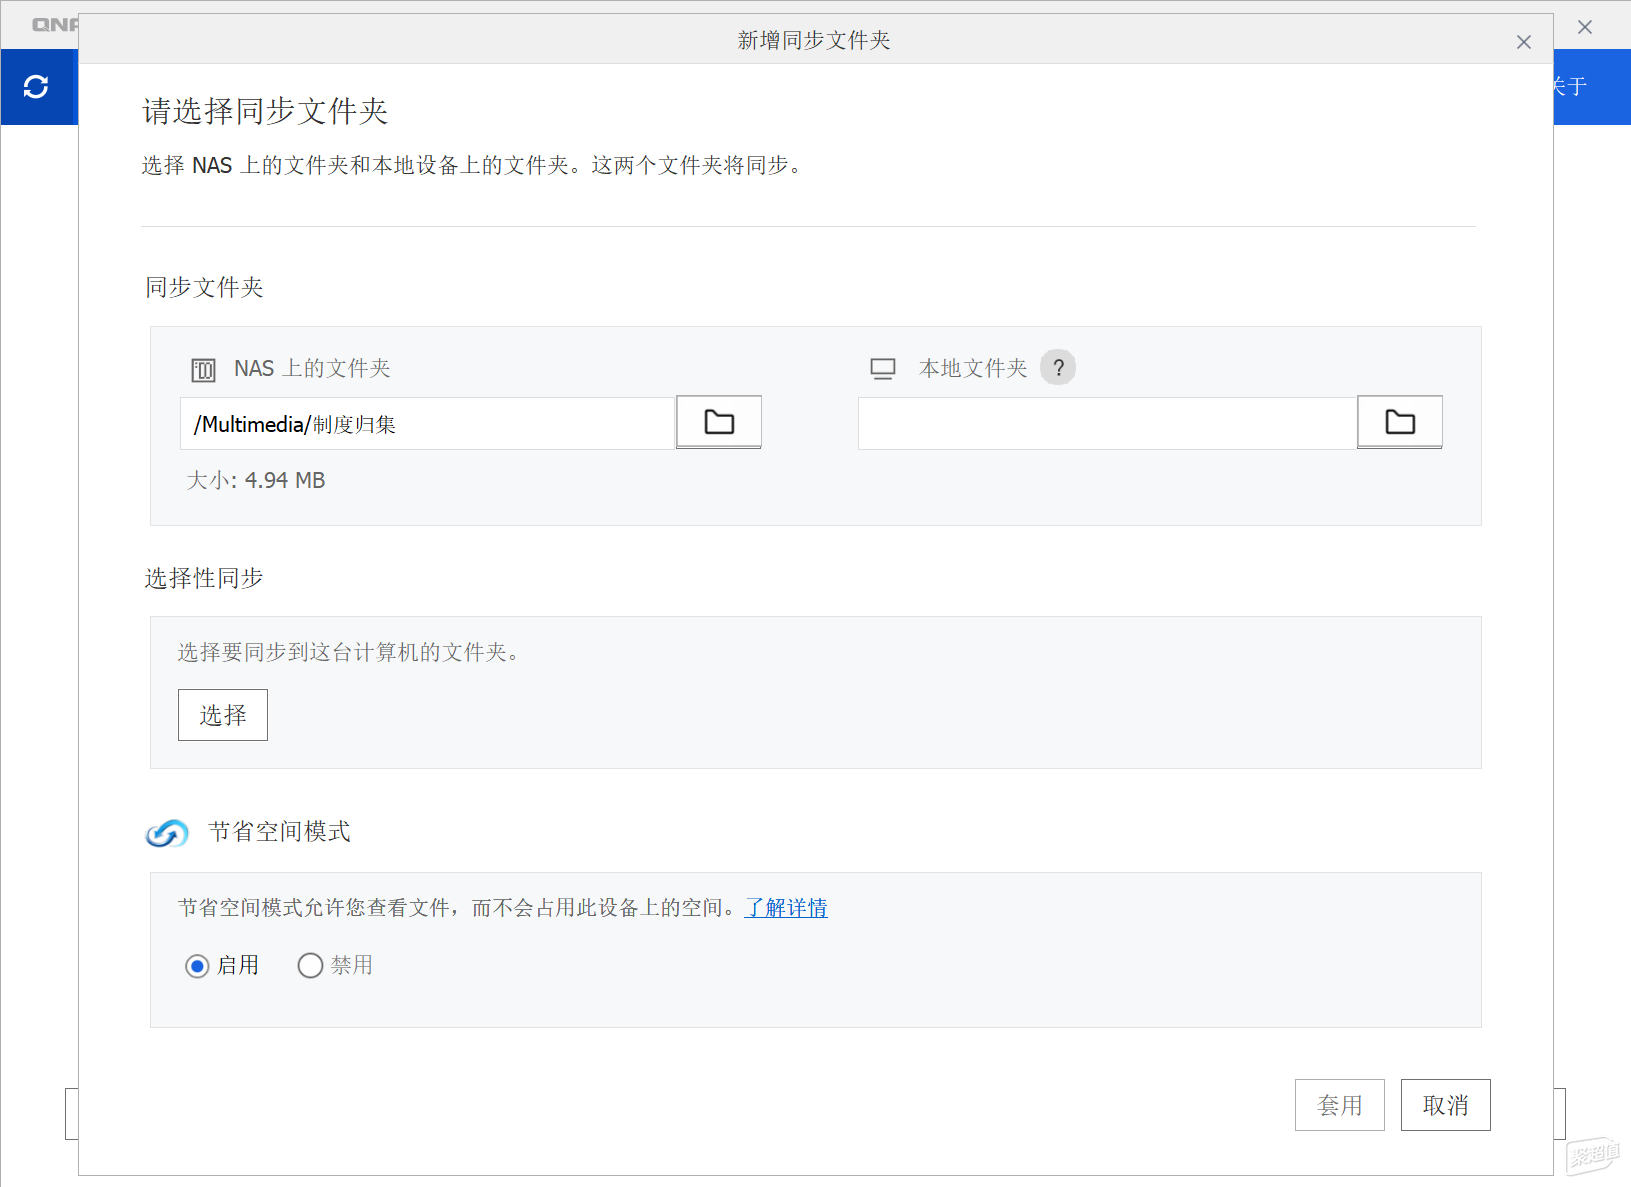
Task: Click 本地文件夹 label
Action: point(973,369)
